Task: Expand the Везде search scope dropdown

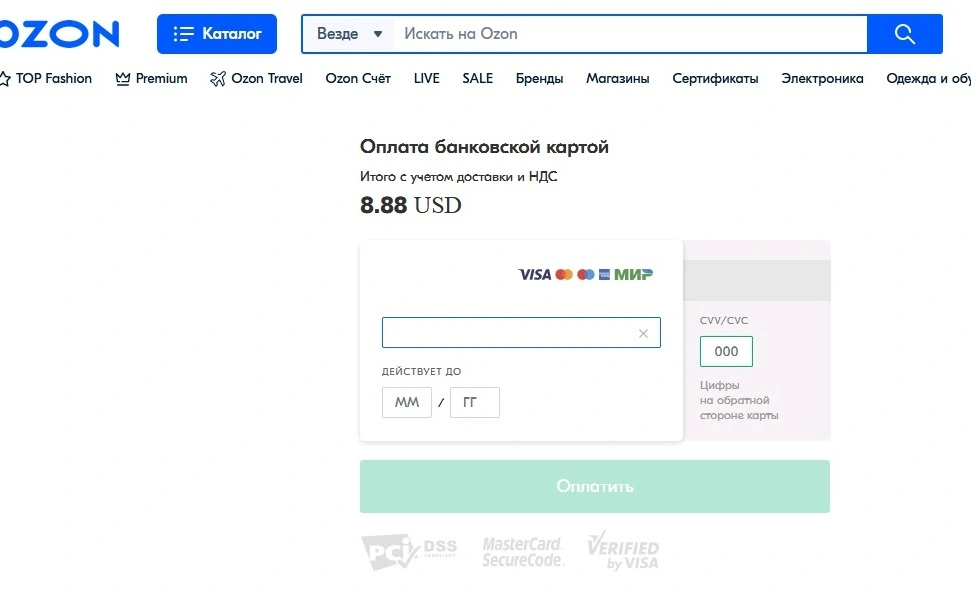Action: click(x=348, y=33)
